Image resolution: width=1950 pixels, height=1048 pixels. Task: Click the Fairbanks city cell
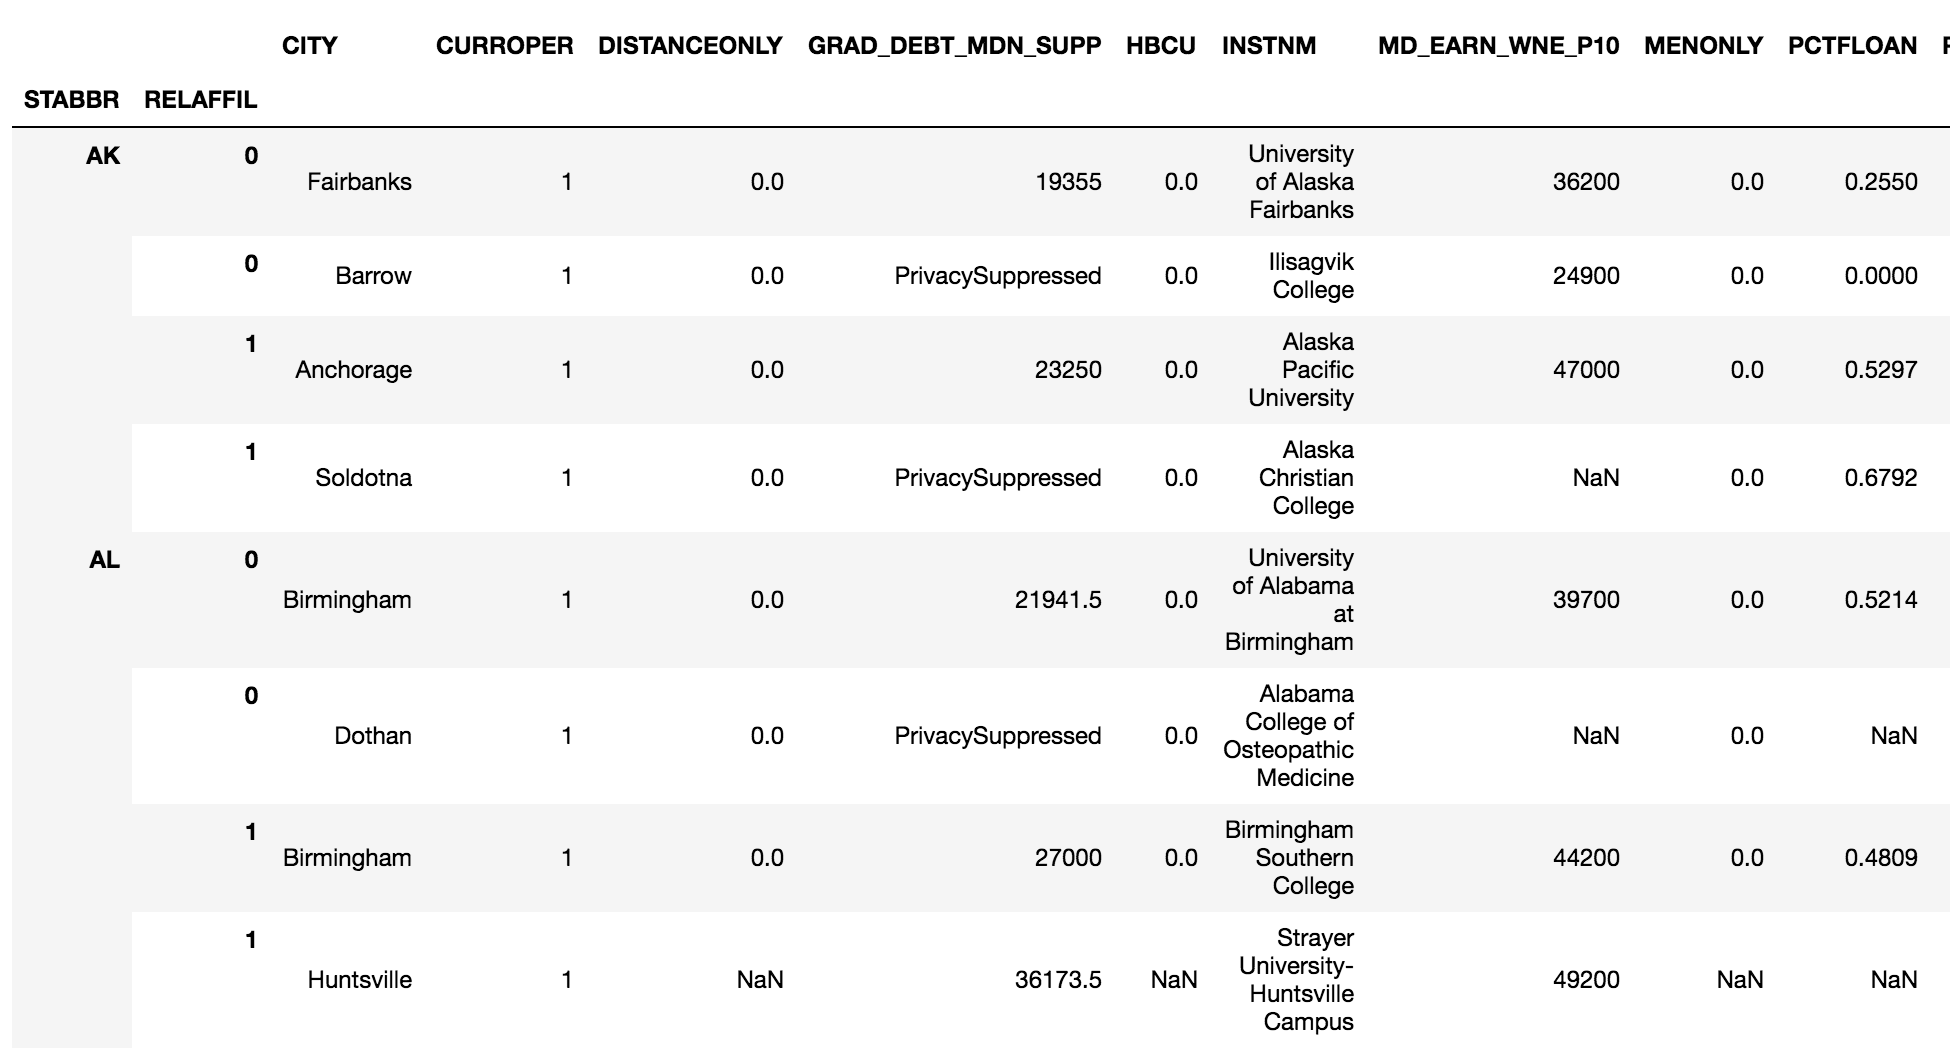pos(359,182)
